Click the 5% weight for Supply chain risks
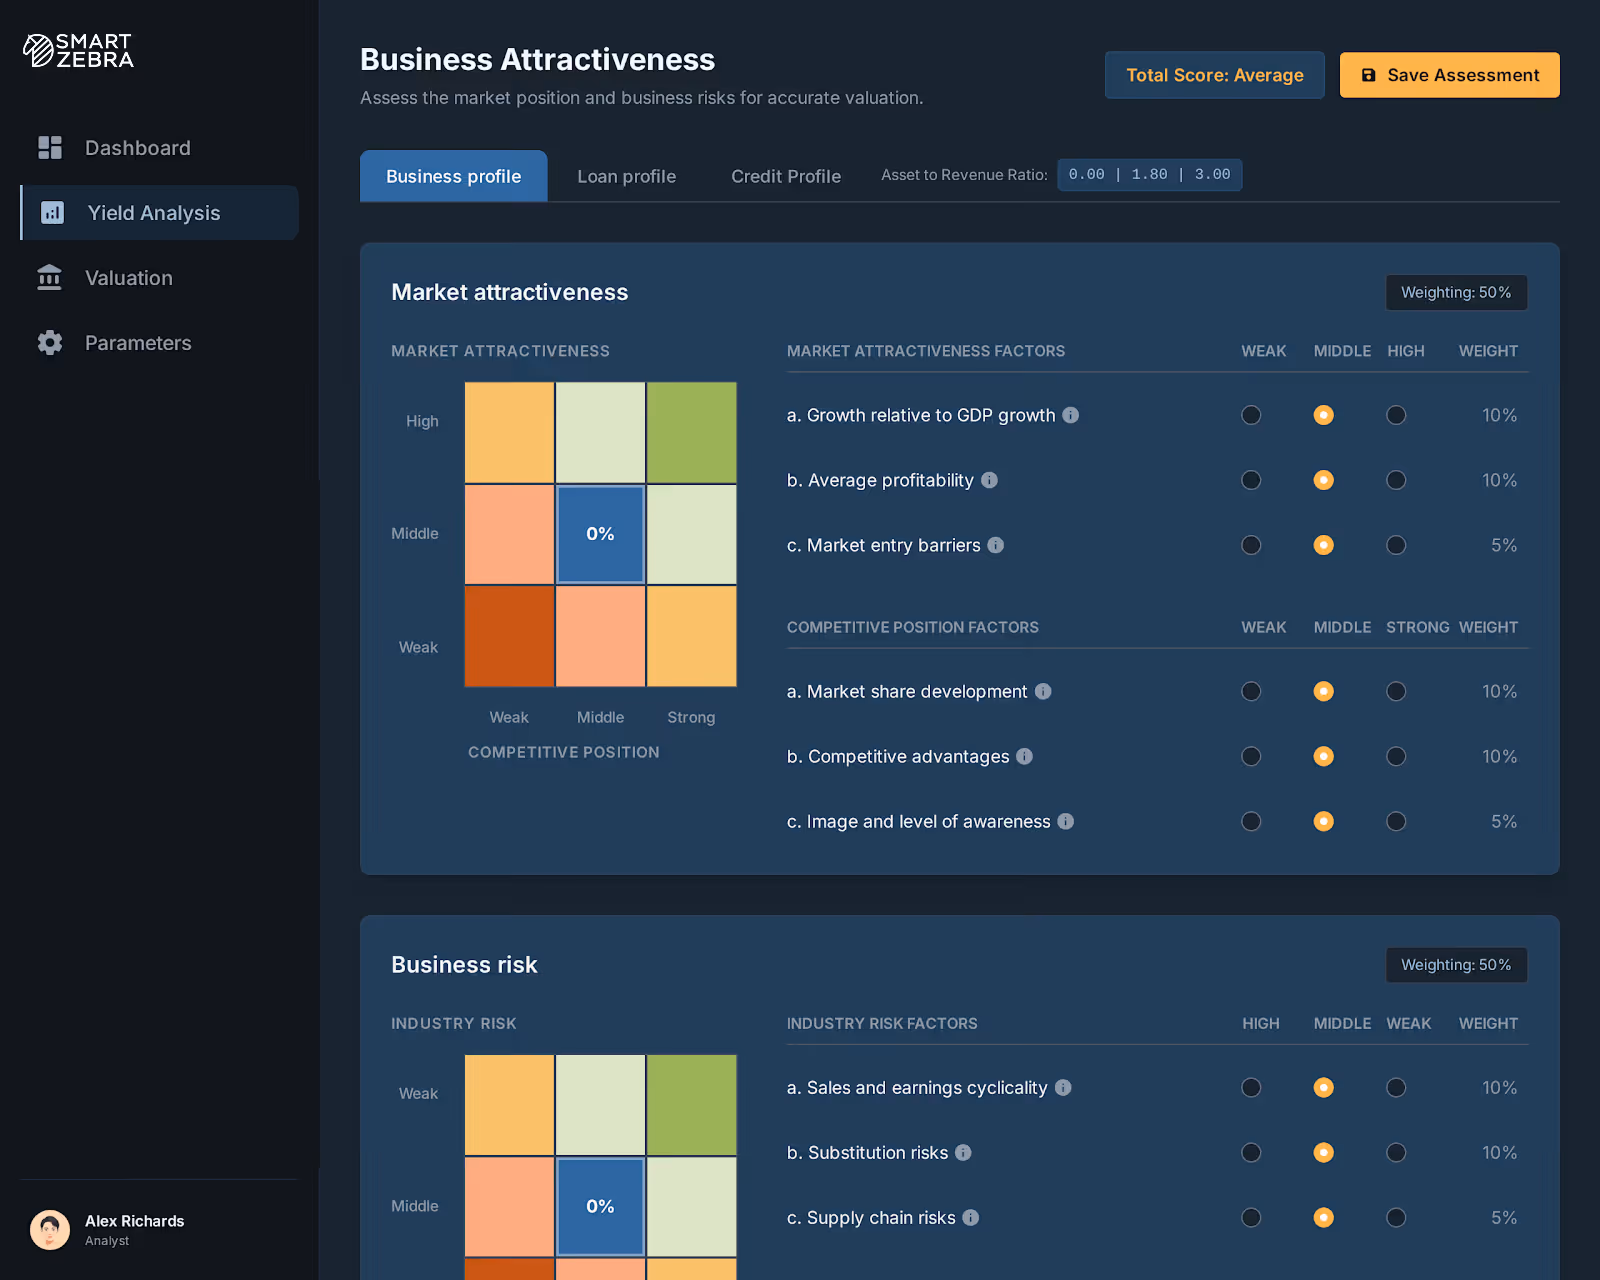This screenshot has height=1280, width=1600. pos(1504,1217)
